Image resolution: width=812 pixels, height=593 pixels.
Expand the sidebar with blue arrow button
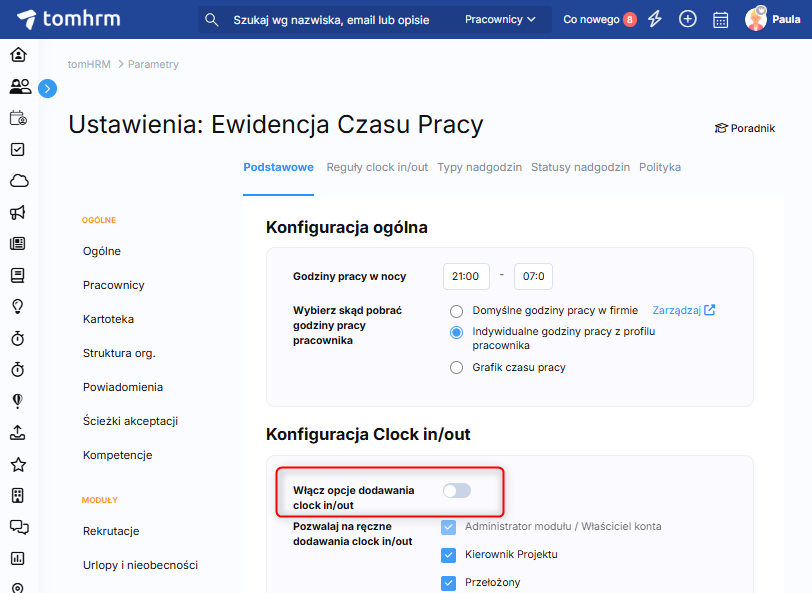[x=47, y=89]
